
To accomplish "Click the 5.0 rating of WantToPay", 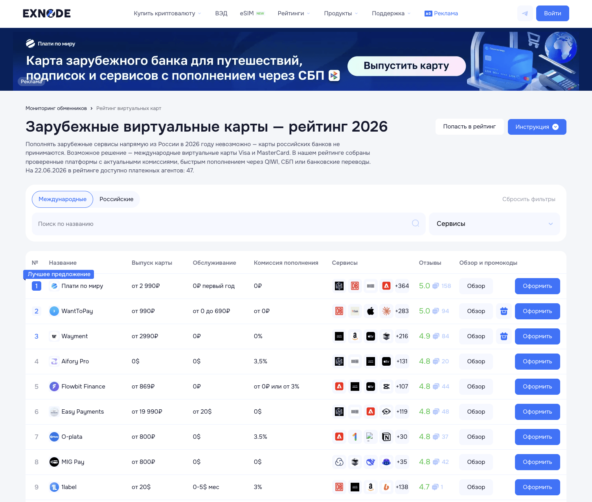I will (424, 311).
